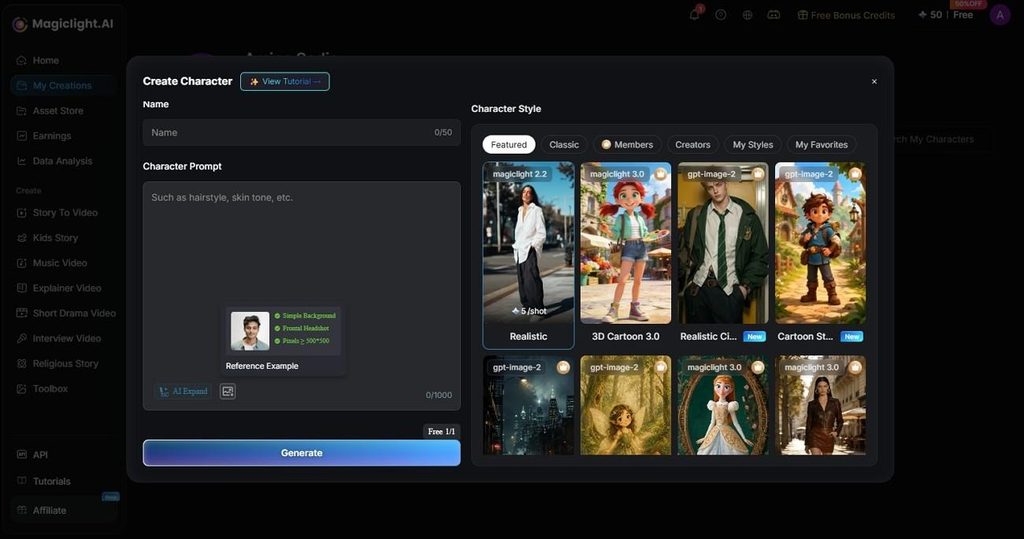1024x539 pixels.
Task: Click the 5/shot cost label
Action: tap(529, 311)
